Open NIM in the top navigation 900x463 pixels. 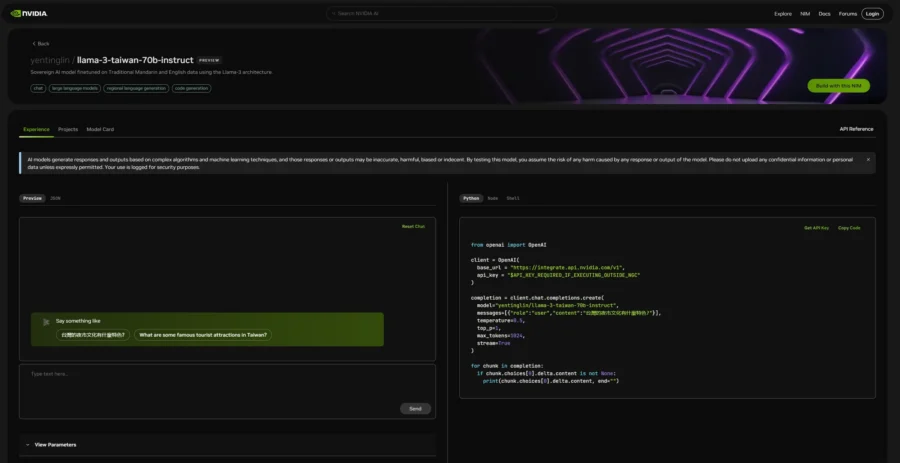click(x=805, y=14)
